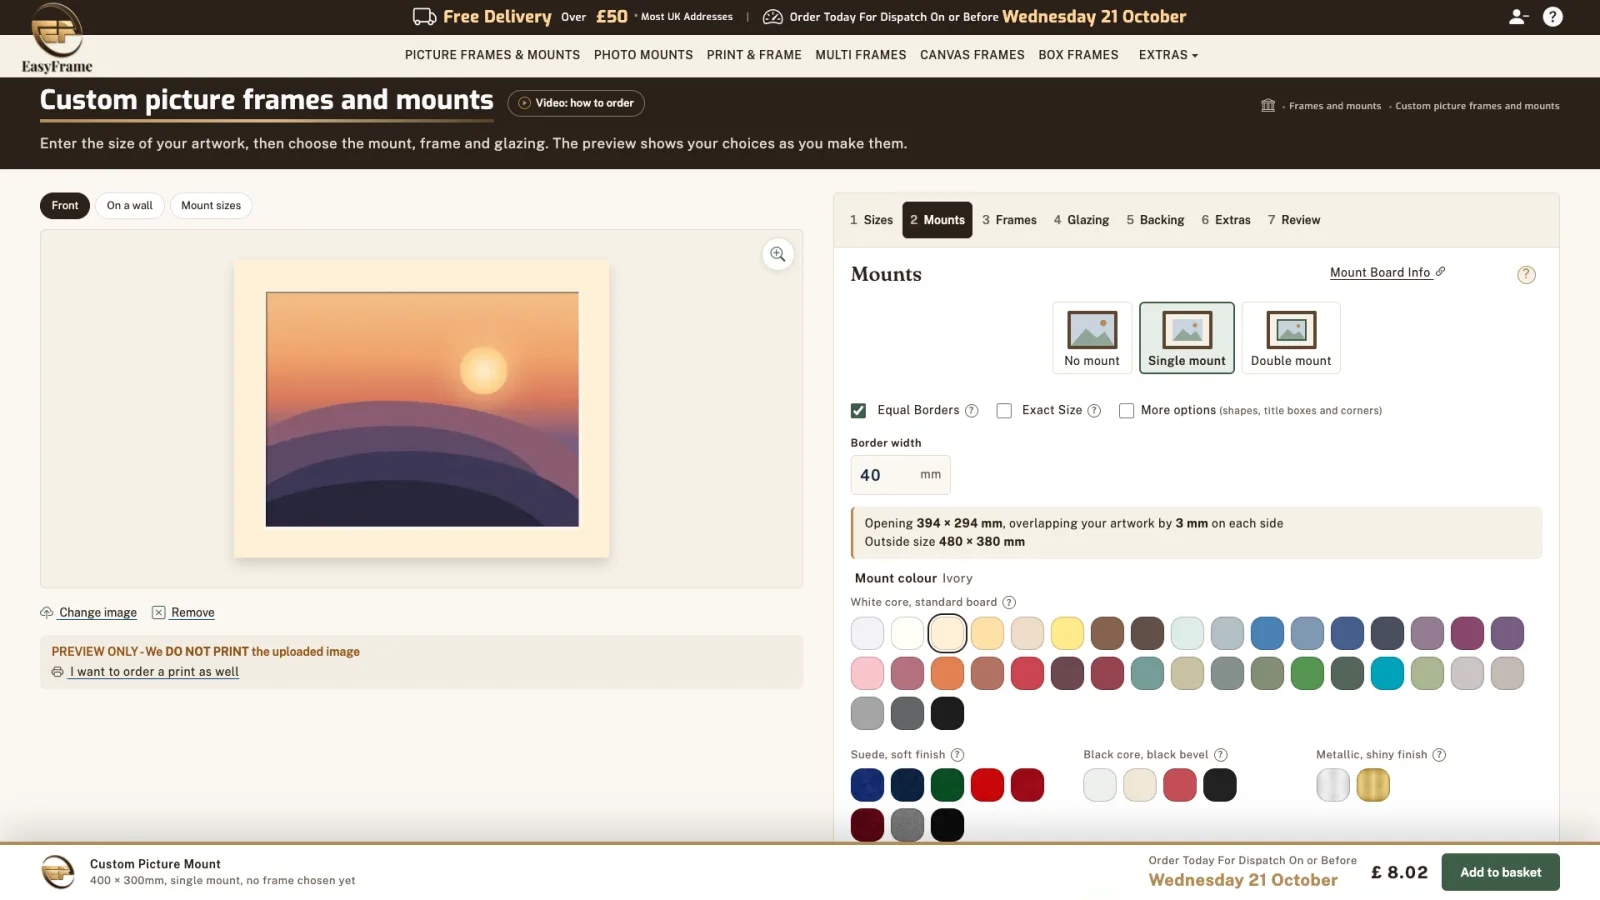The image size is (1600, 900).
Task: Open the Backing step tab
Action: point(1155,220)
